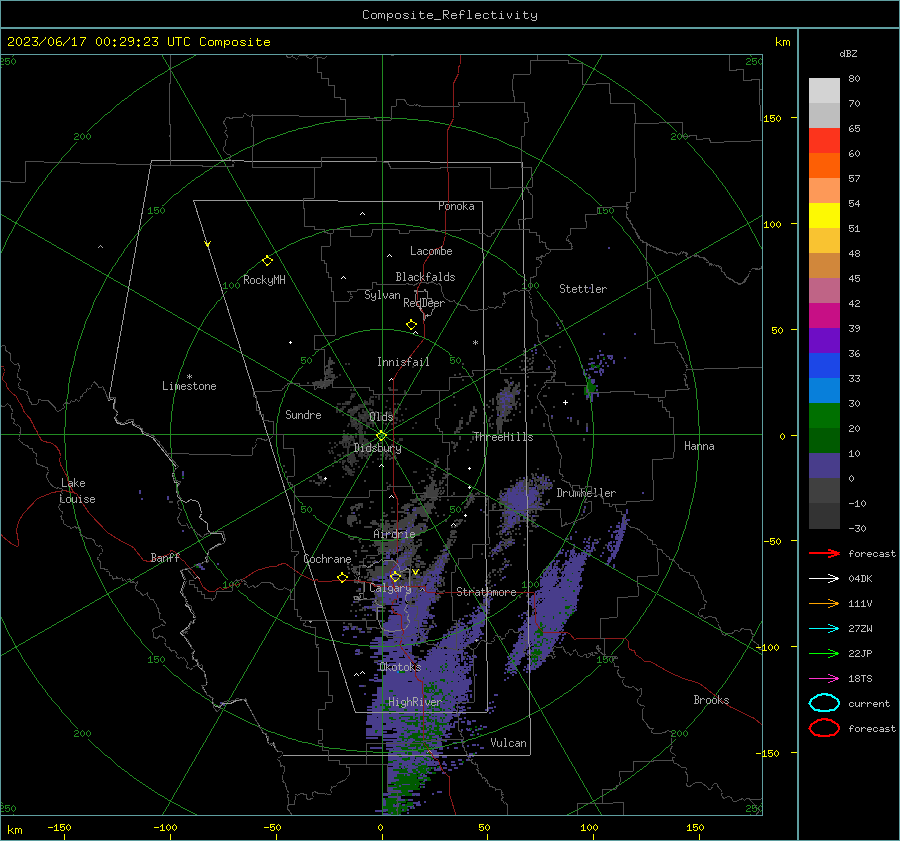
Task: Click the HighRiver map label
Action: point(414,702)
